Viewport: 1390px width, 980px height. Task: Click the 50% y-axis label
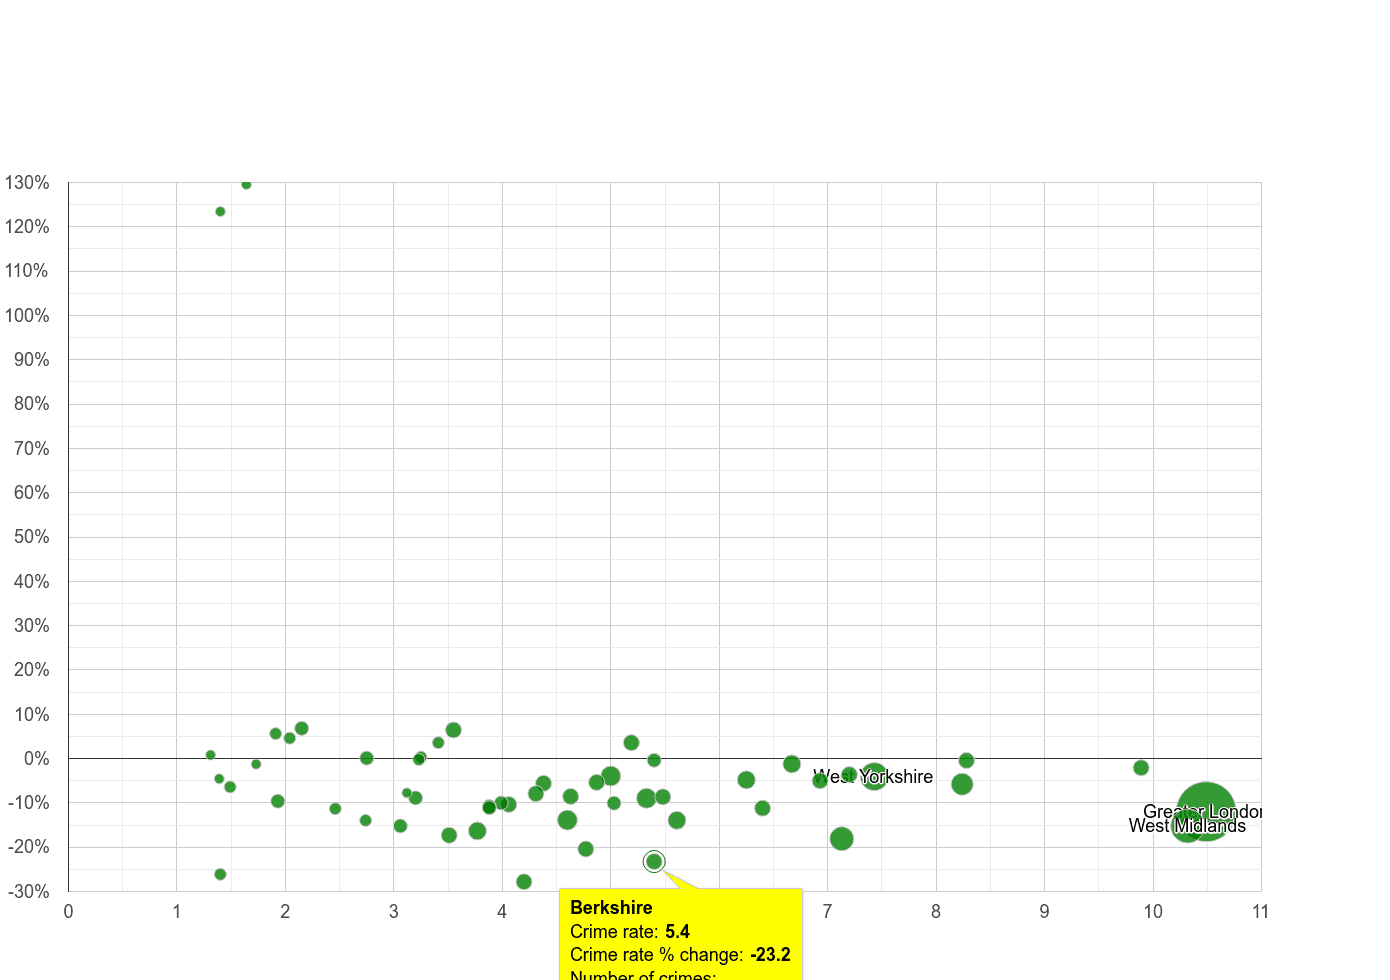[31, 537]
